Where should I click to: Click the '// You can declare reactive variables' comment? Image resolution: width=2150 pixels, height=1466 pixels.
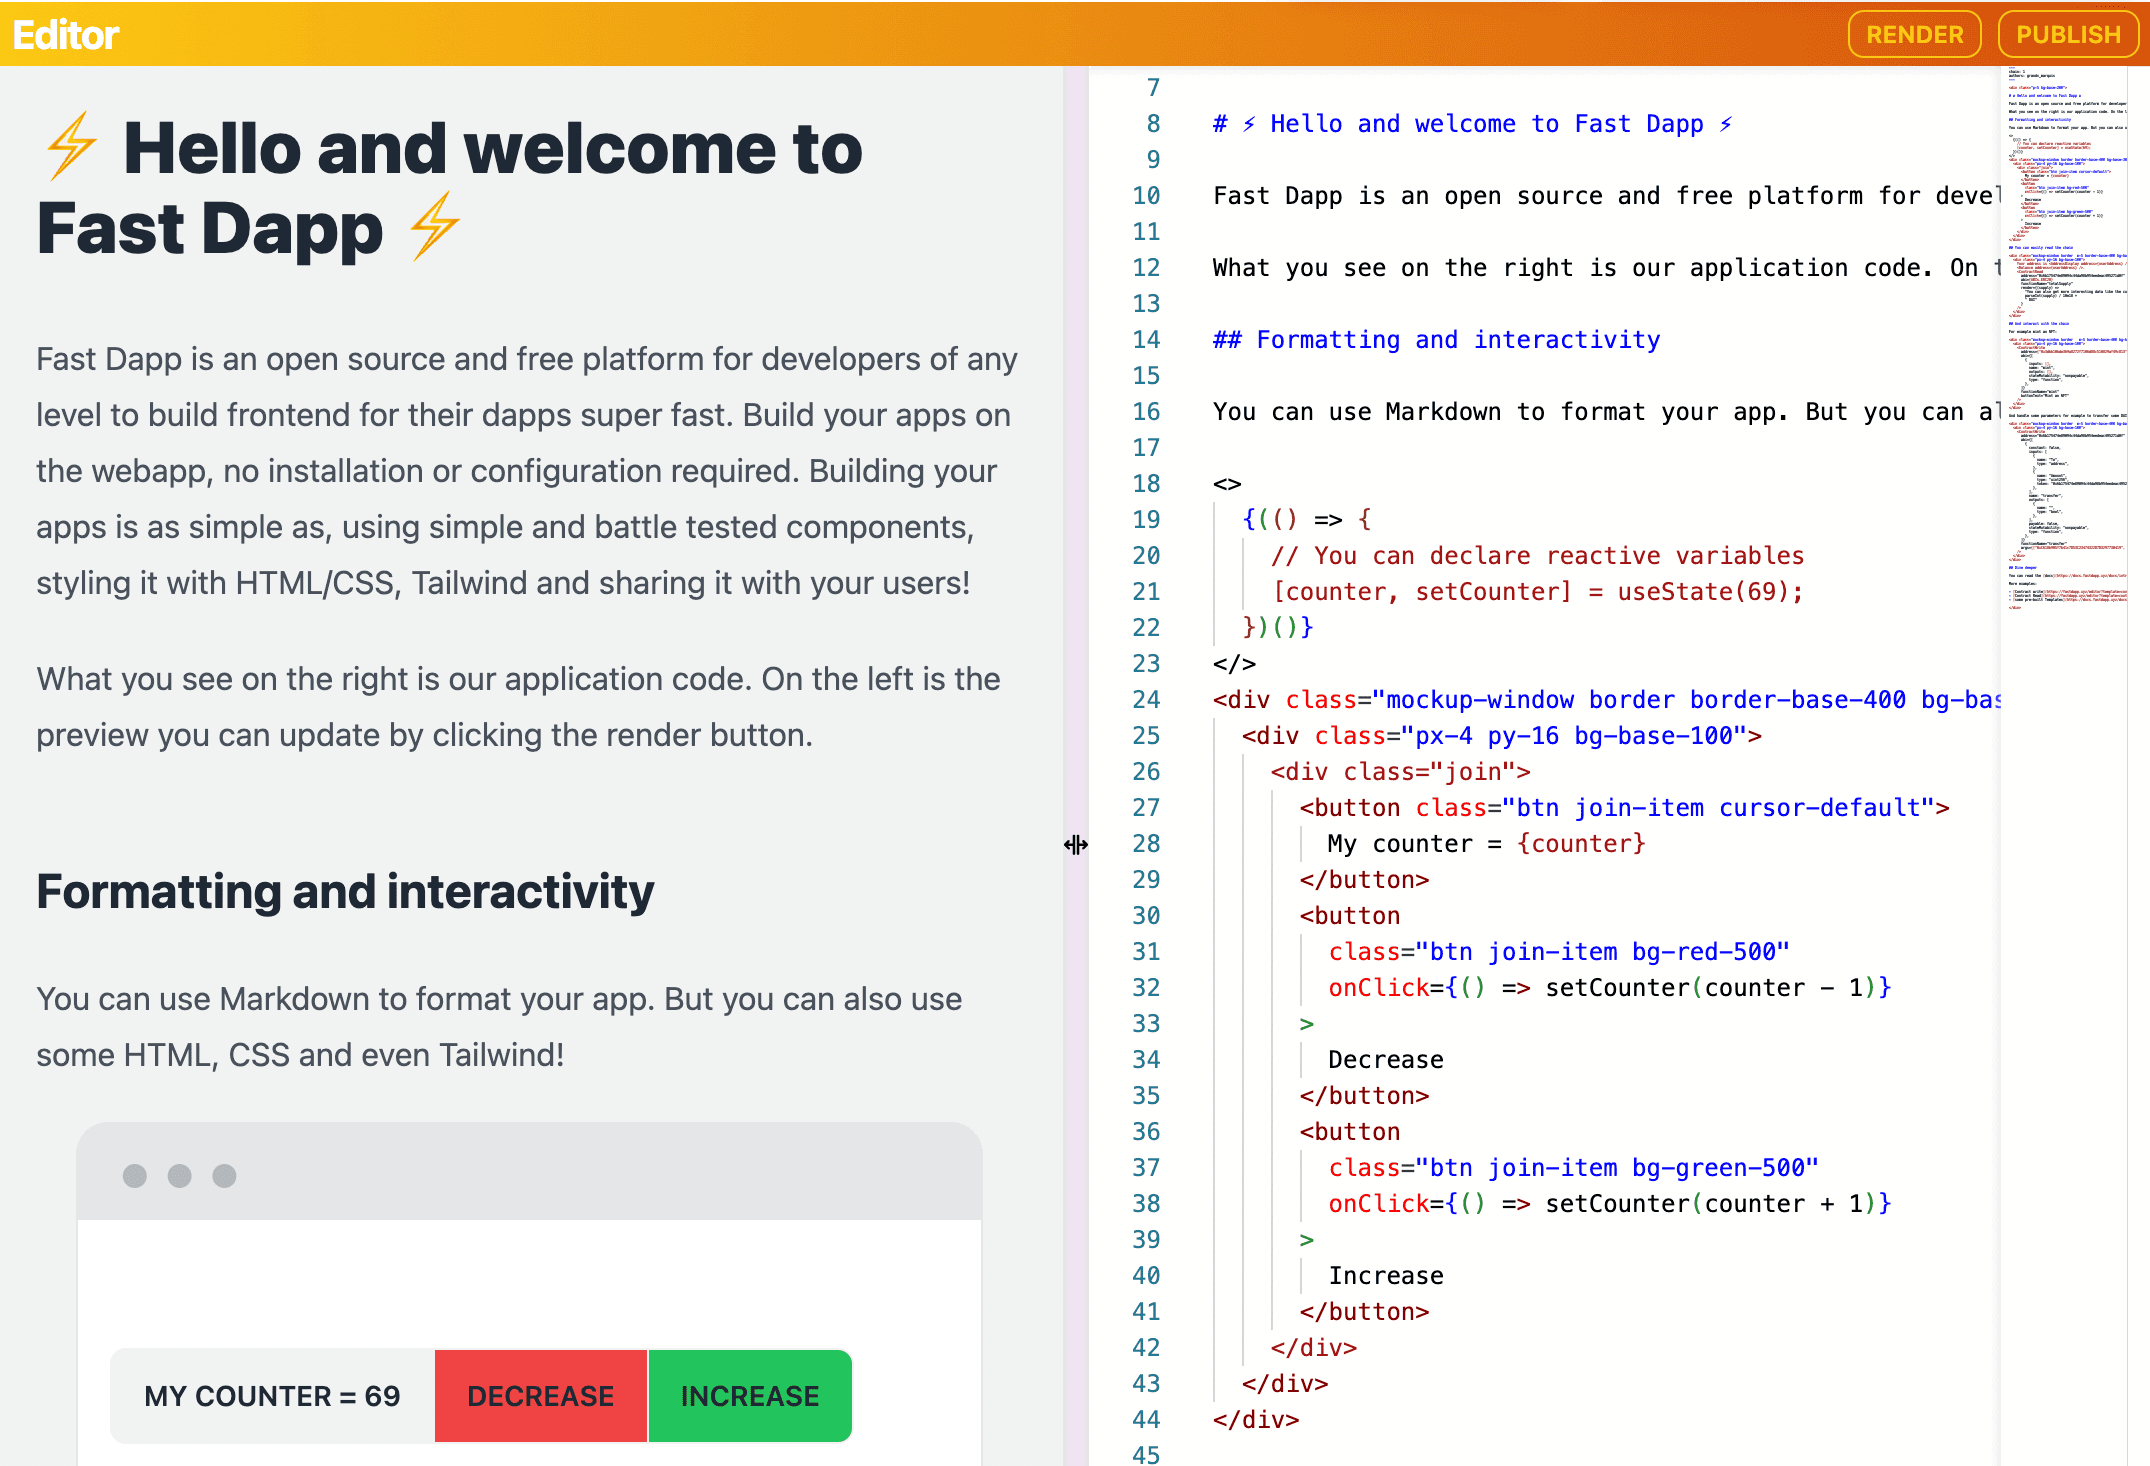coord(1537,556)
